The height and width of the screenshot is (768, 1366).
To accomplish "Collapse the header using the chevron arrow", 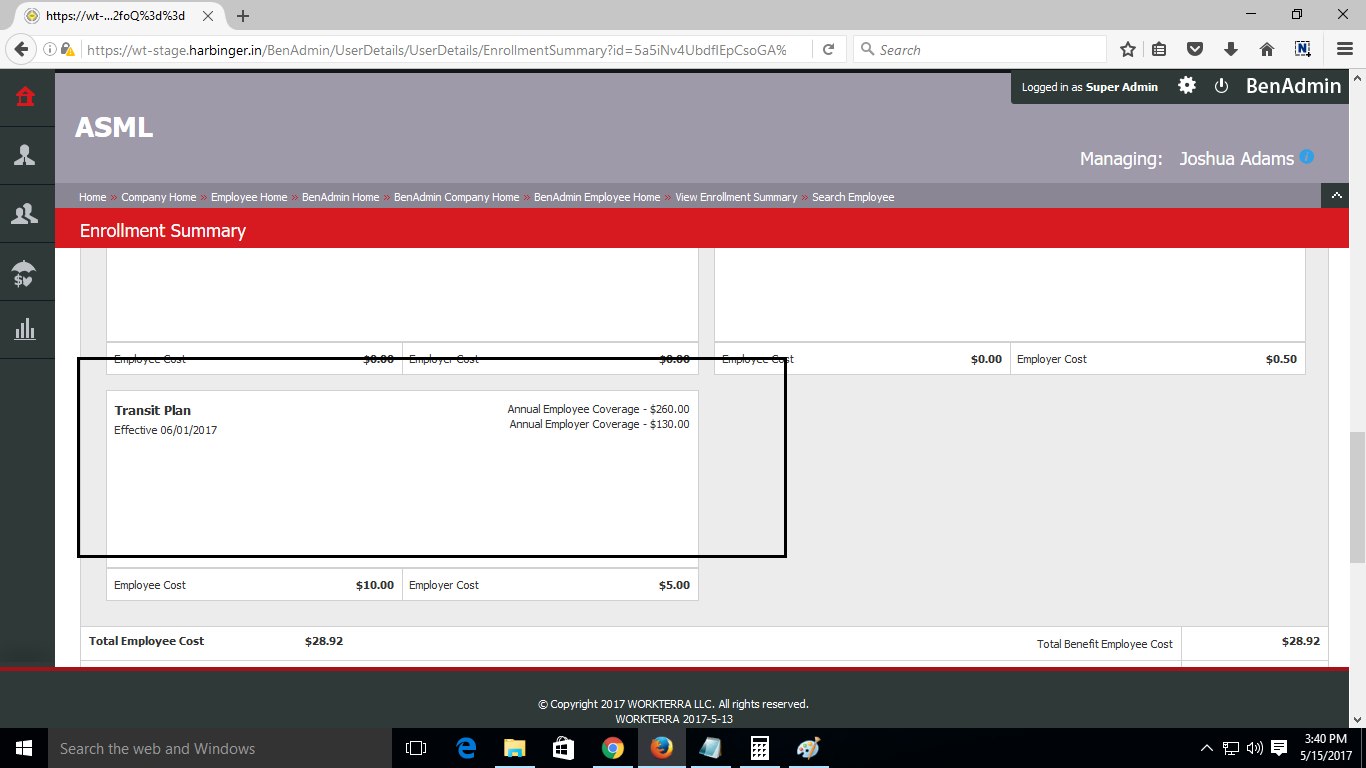I will (1335, 196).
